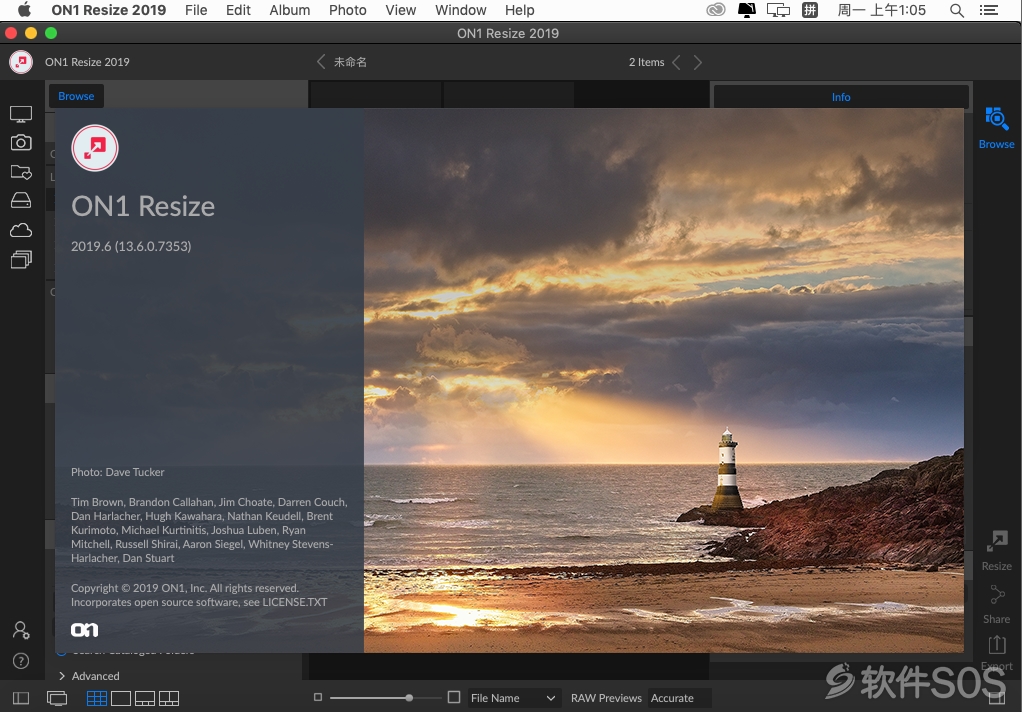
Task: Open the camera source icon
Action: (21, 143)
